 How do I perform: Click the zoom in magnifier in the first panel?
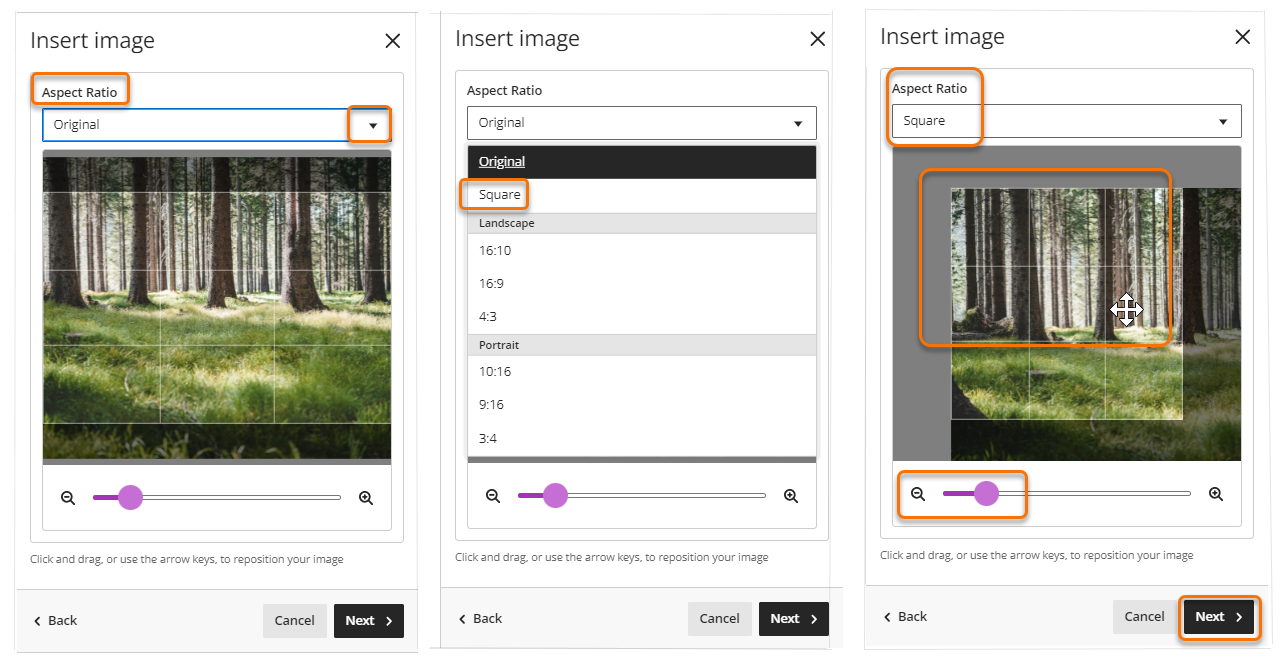[x=366, y=497]
